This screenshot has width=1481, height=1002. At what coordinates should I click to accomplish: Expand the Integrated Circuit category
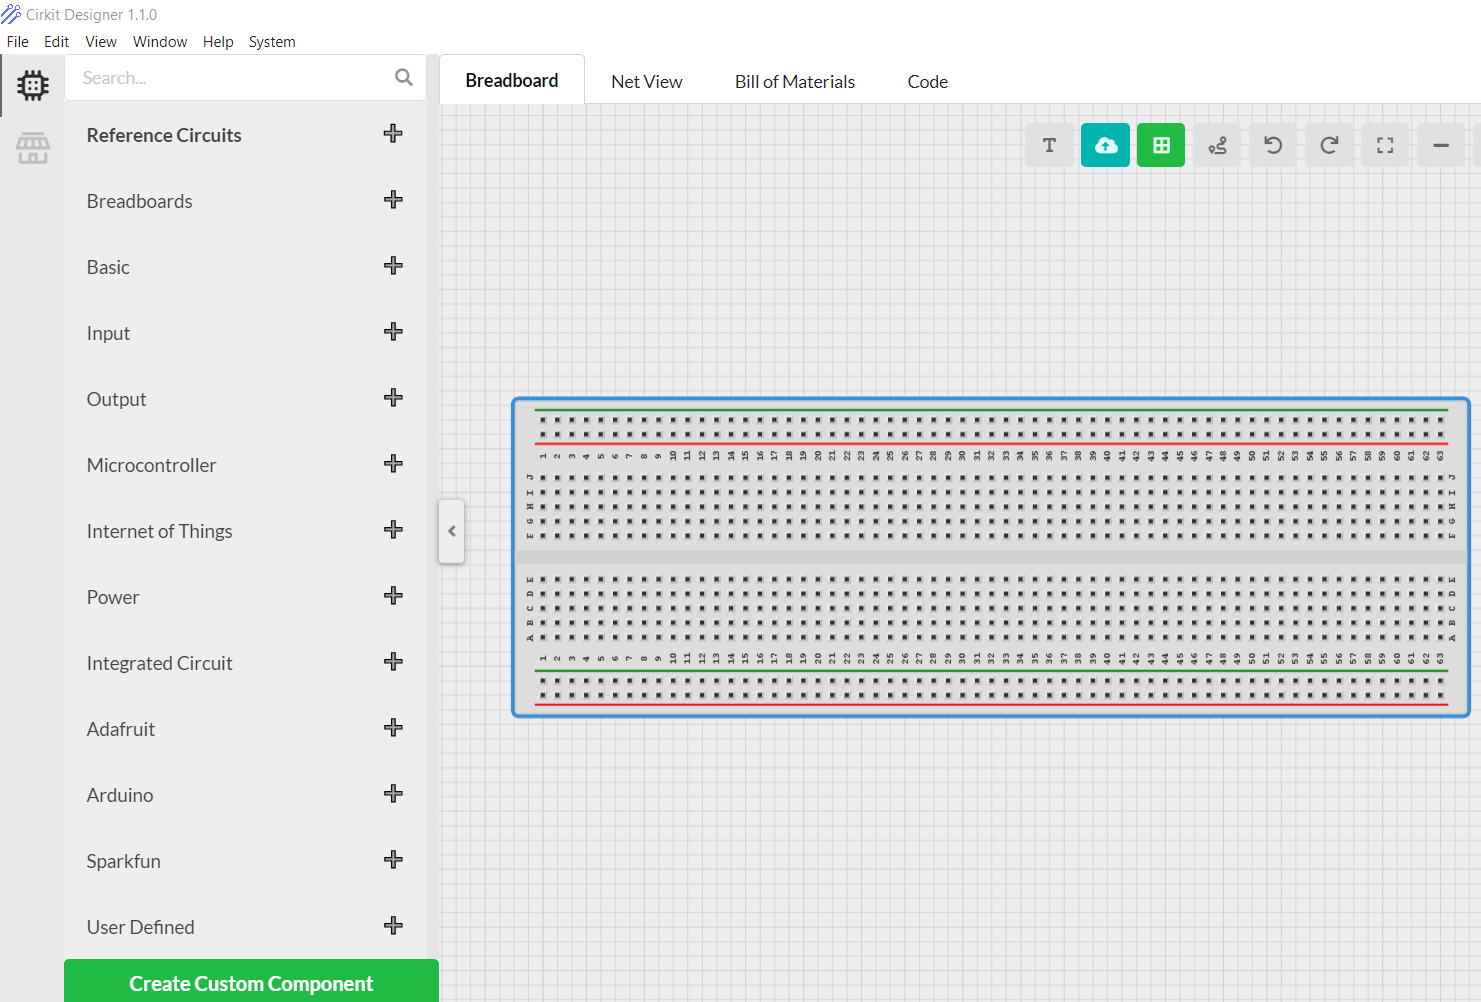(393, 662)
